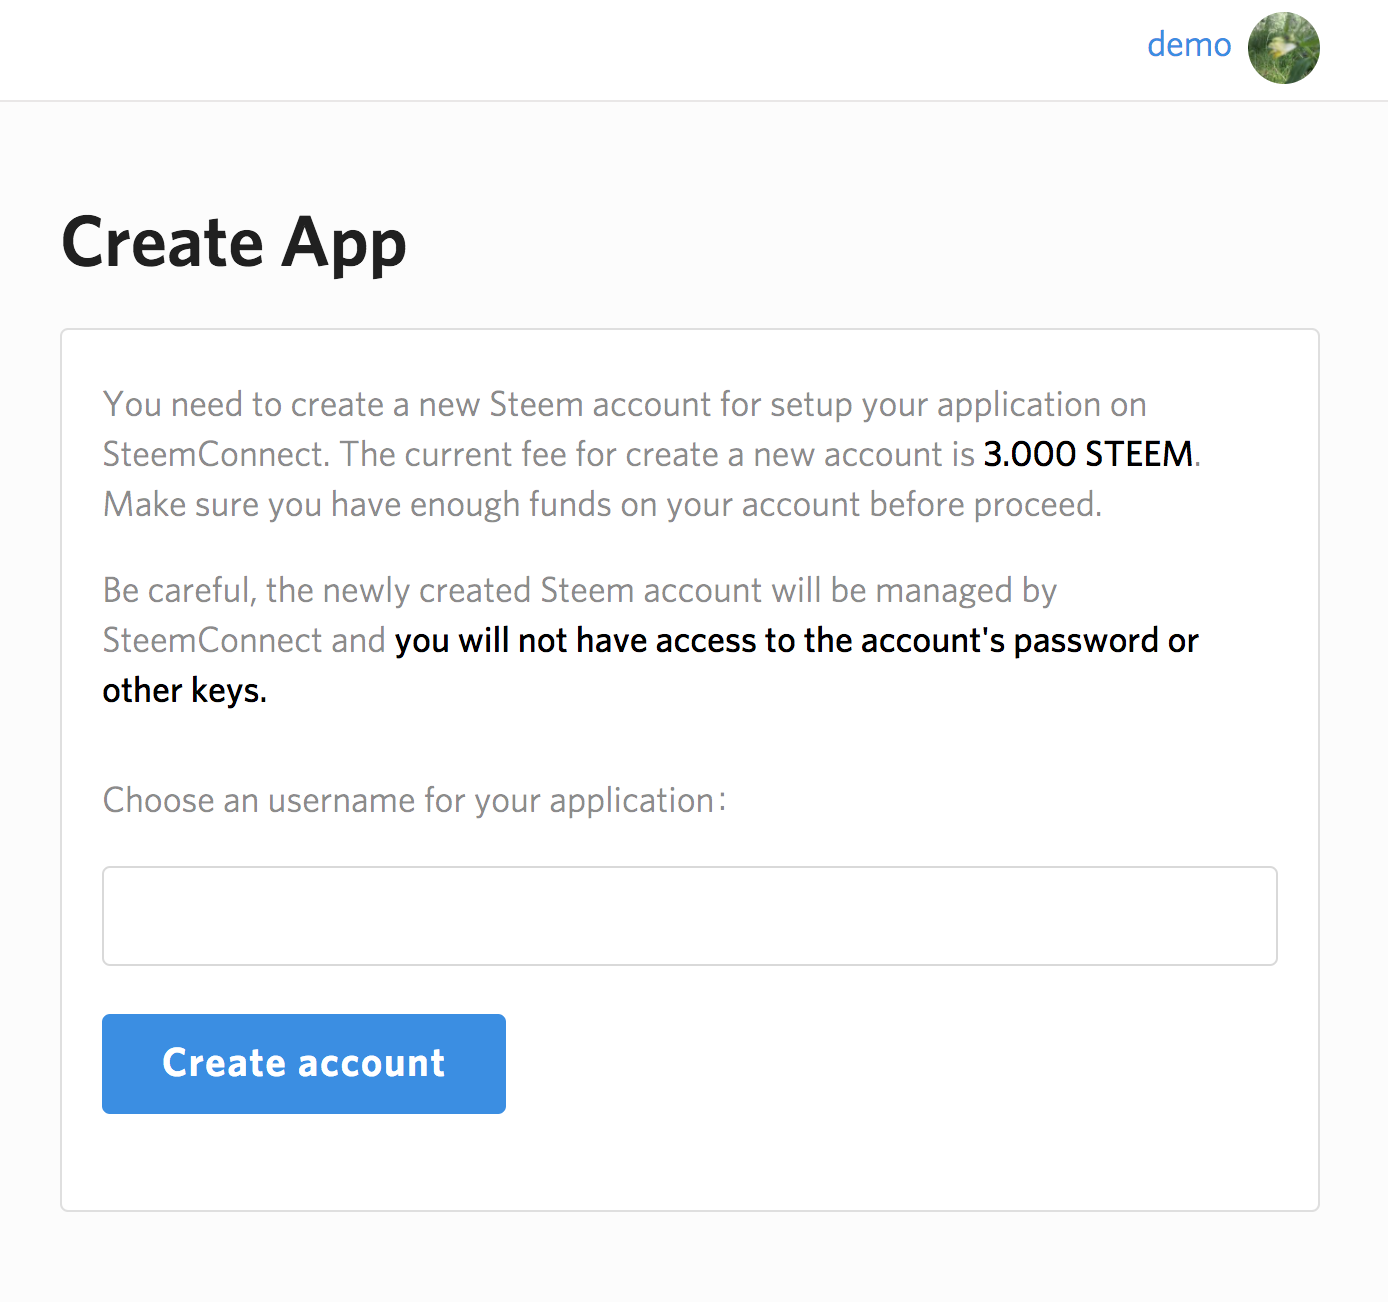Viewport: 1388px width, 1302px height.
Task: Select the circular profile picture in header
Action: [x=1283, y=47]
